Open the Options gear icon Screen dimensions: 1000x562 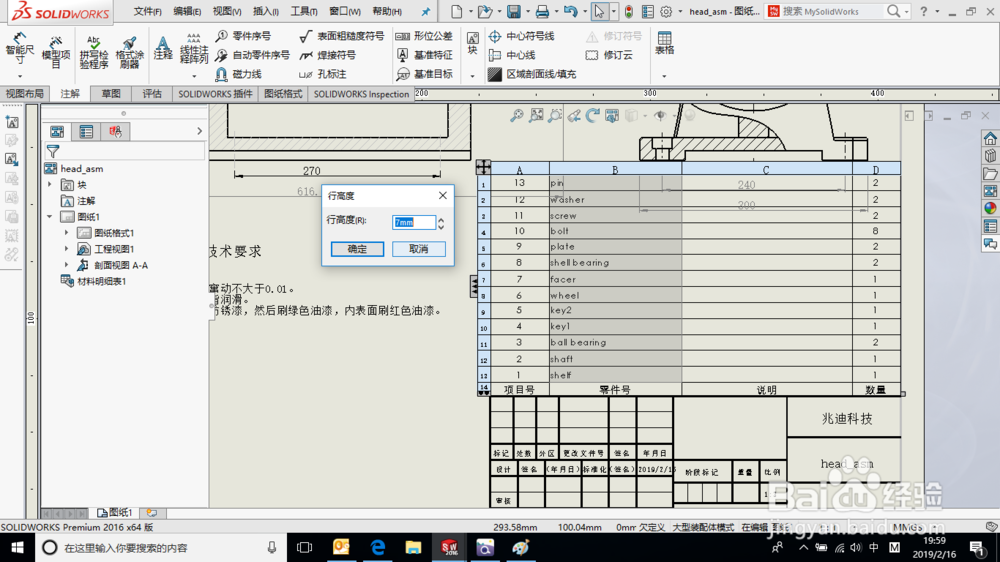click(x=666, y=11)
